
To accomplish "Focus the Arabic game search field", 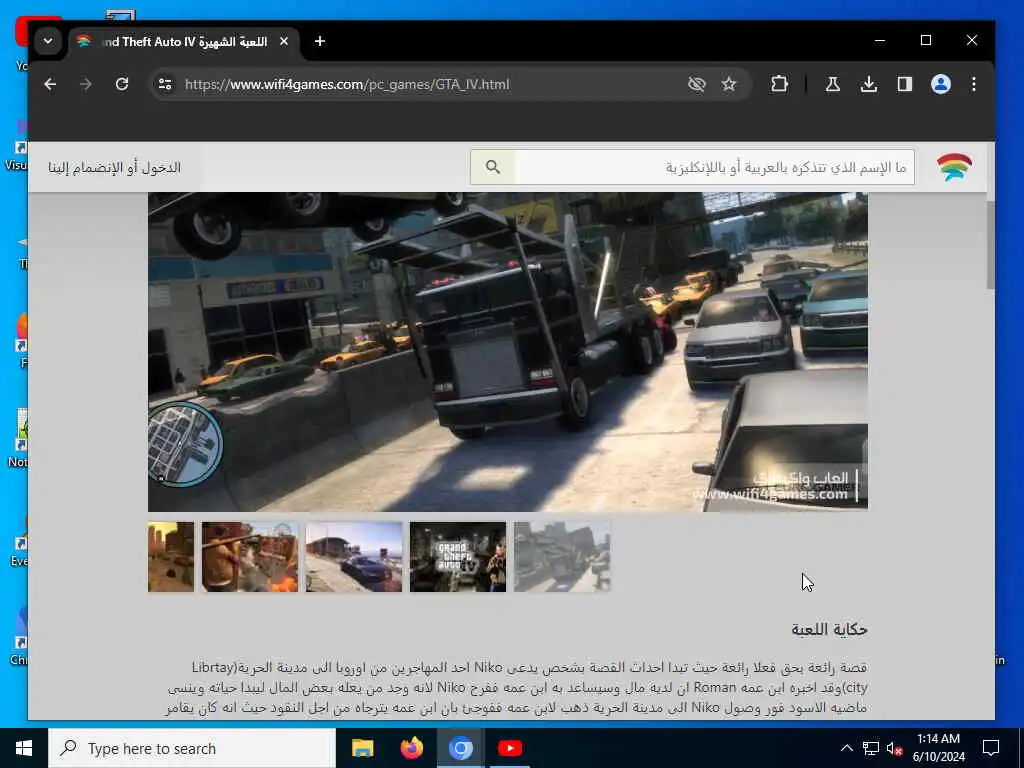I will click(714, 167).
